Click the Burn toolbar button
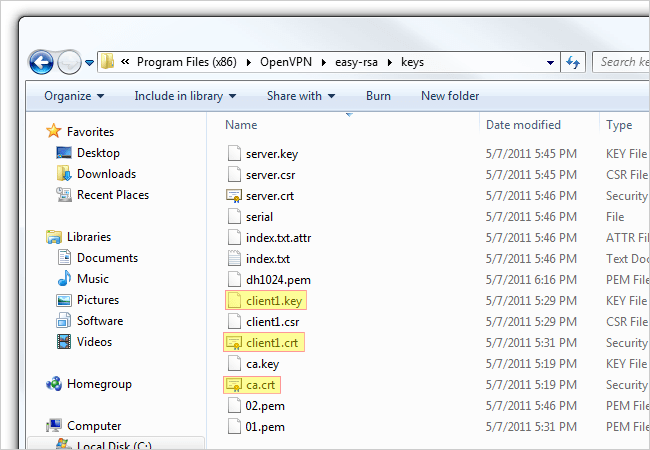 coord(378,96)
